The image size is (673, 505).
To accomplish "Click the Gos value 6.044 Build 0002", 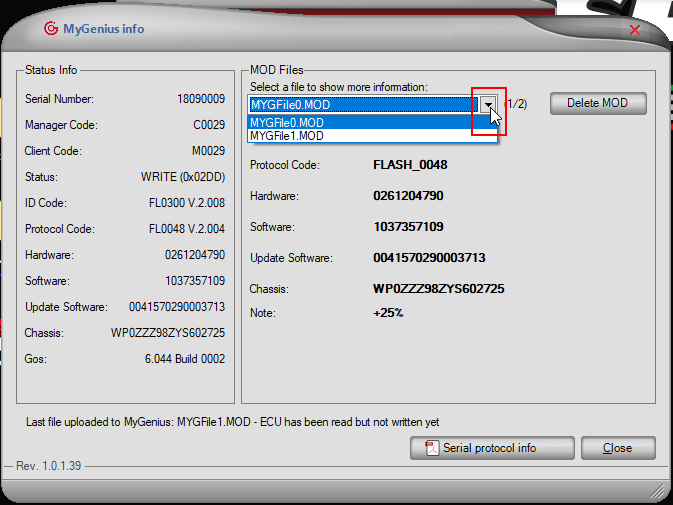I will pos(185,359).
